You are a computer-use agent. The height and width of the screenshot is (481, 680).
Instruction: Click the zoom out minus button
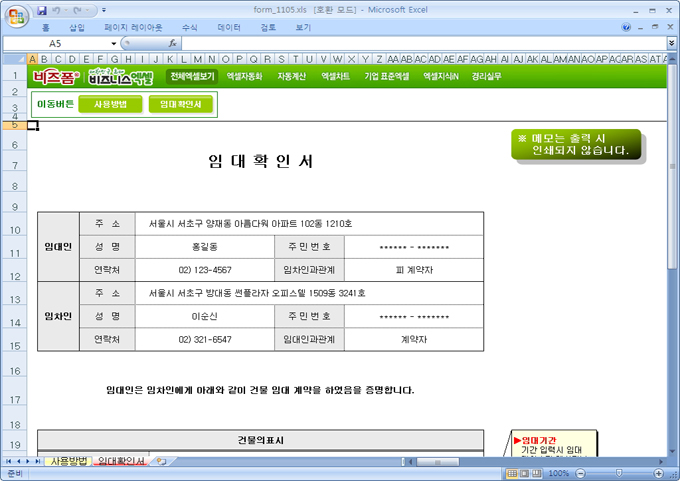[578, 473]
